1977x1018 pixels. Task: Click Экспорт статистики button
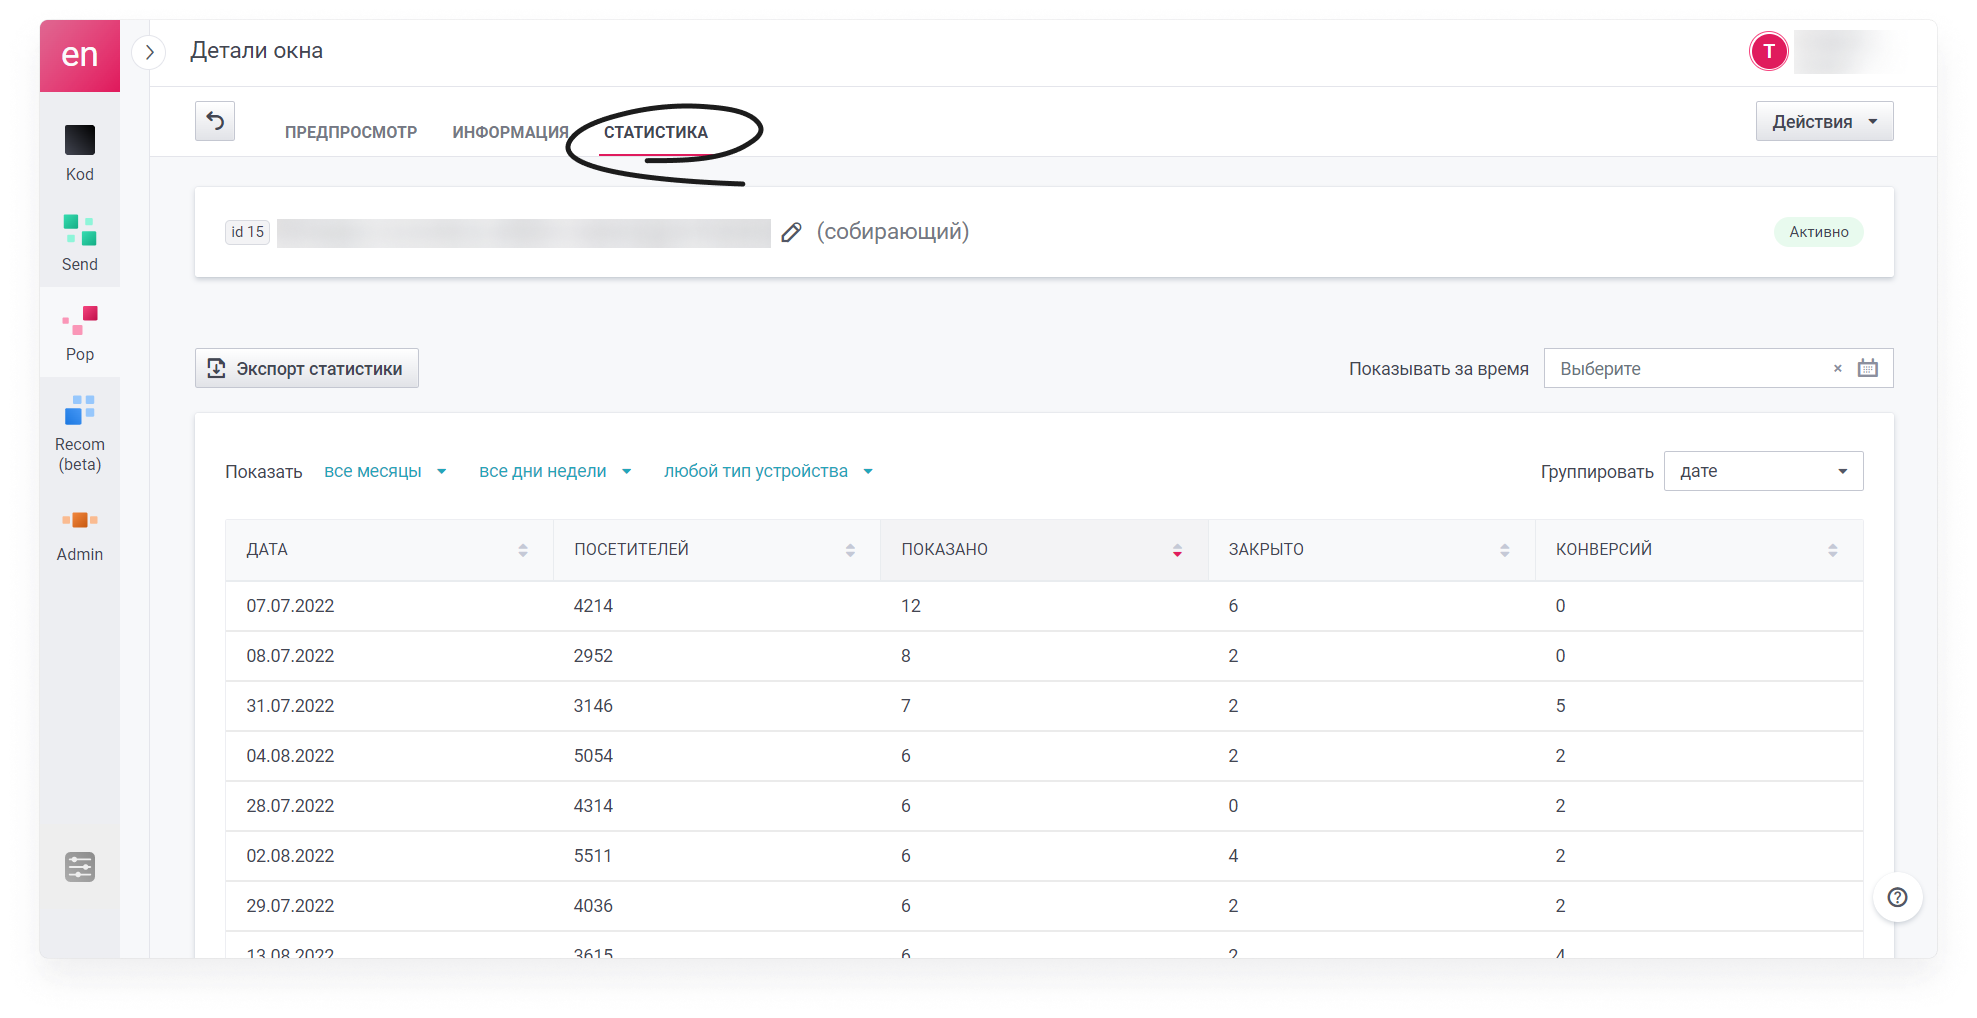click(307, 368)
